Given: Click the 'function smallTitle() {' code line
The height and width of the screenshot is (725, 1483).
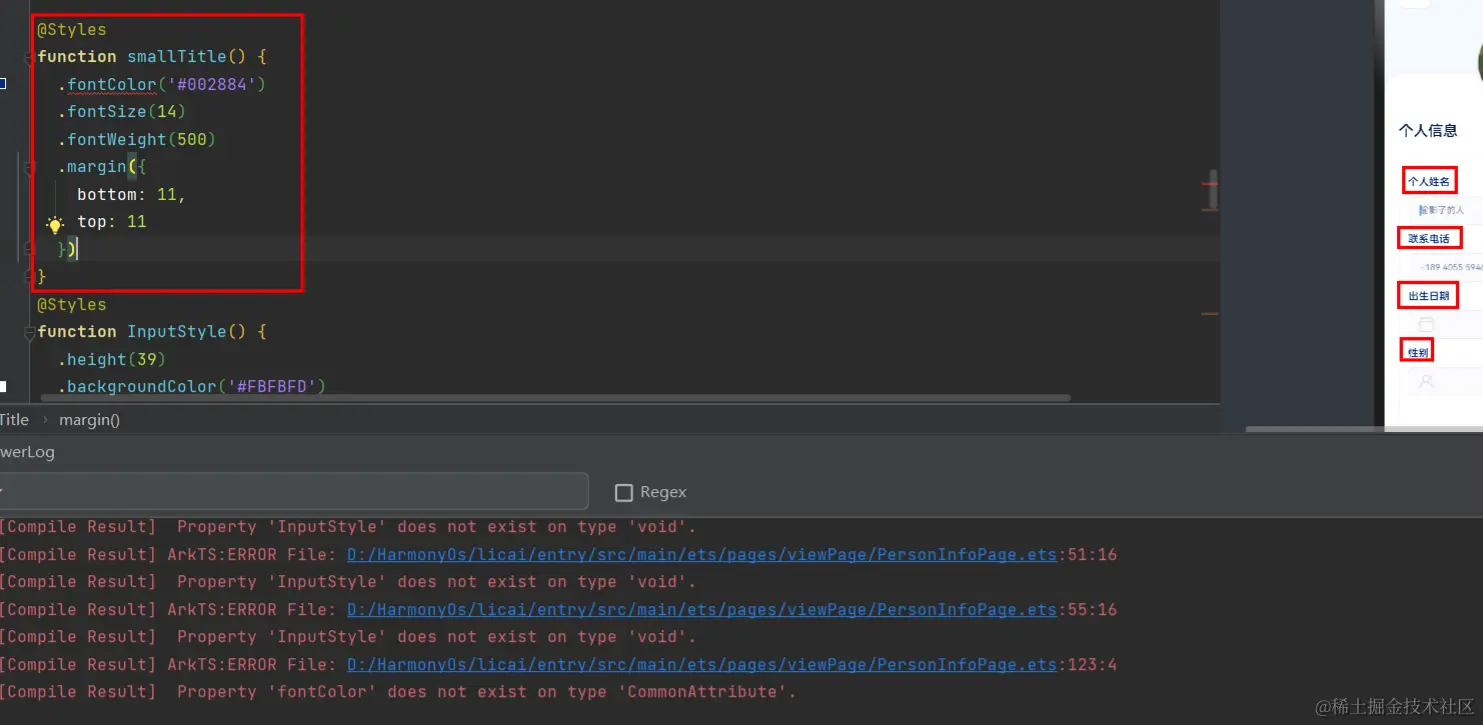Looking at the screenshot, I should 152,57.
